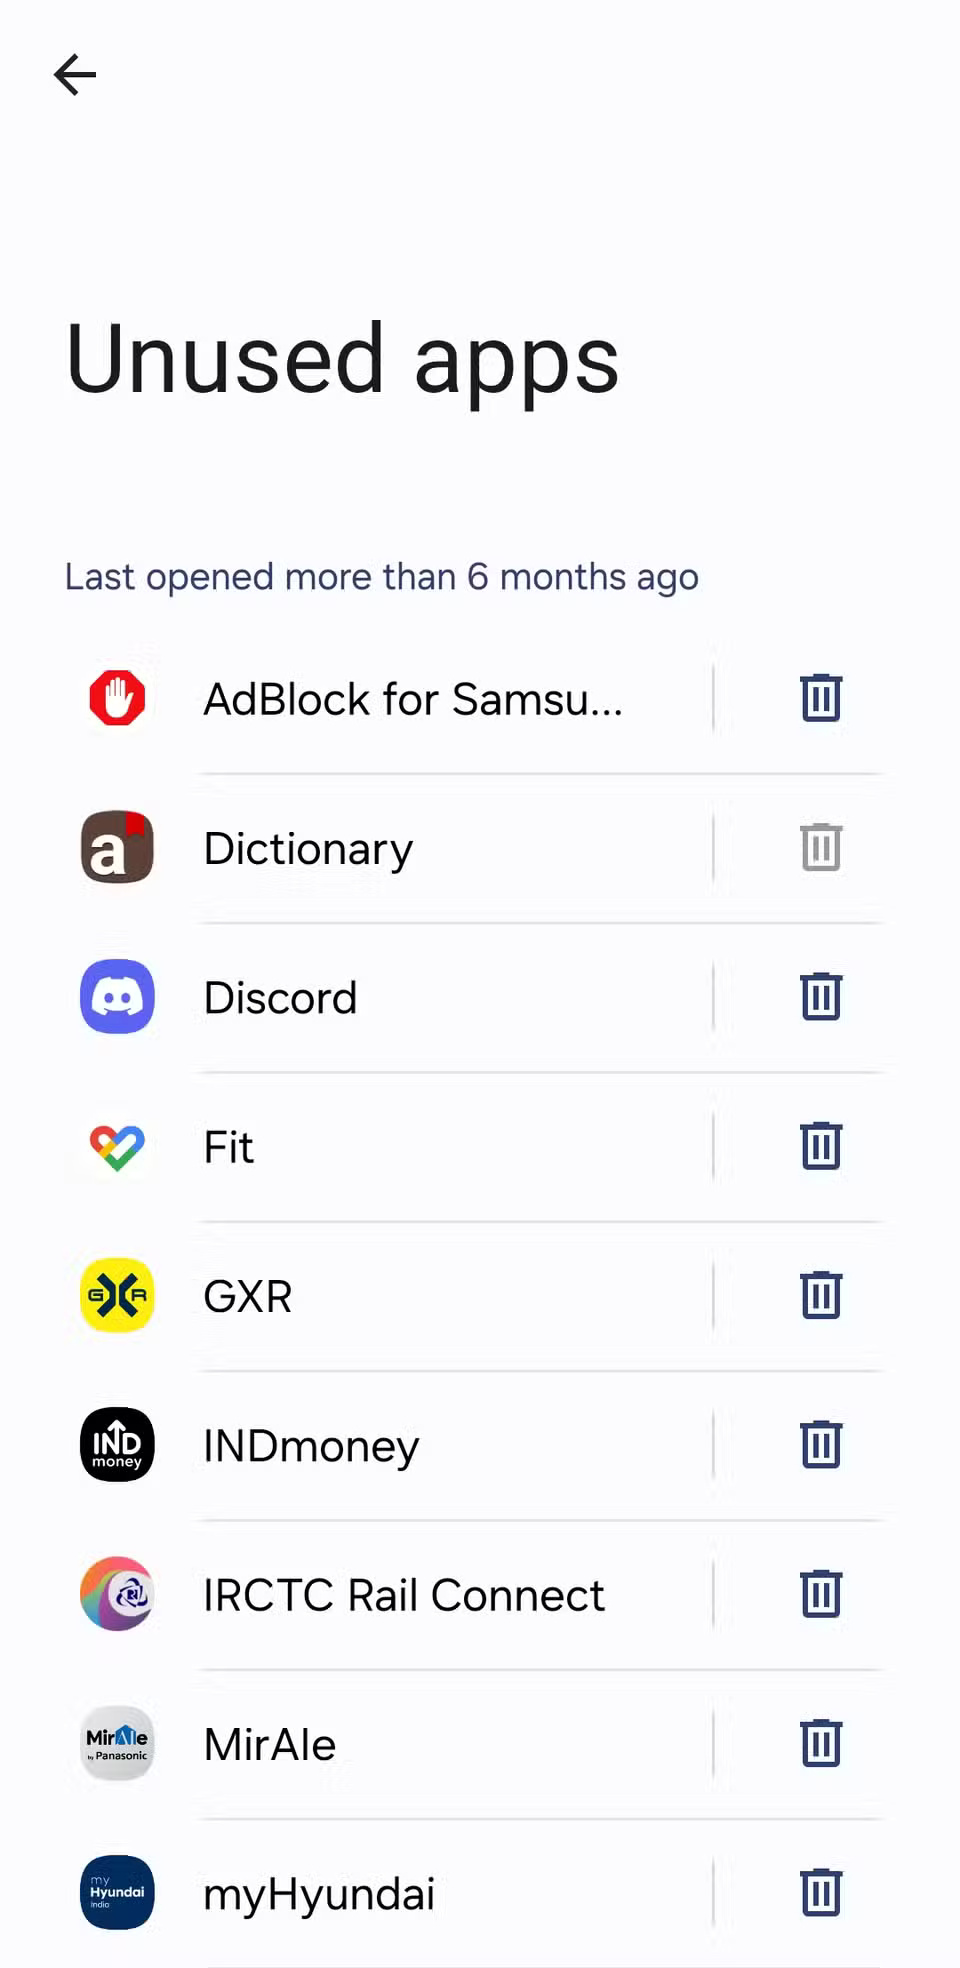Open the Fit app entry
The image size is (960, 1968).
(x=229, y=1147)
